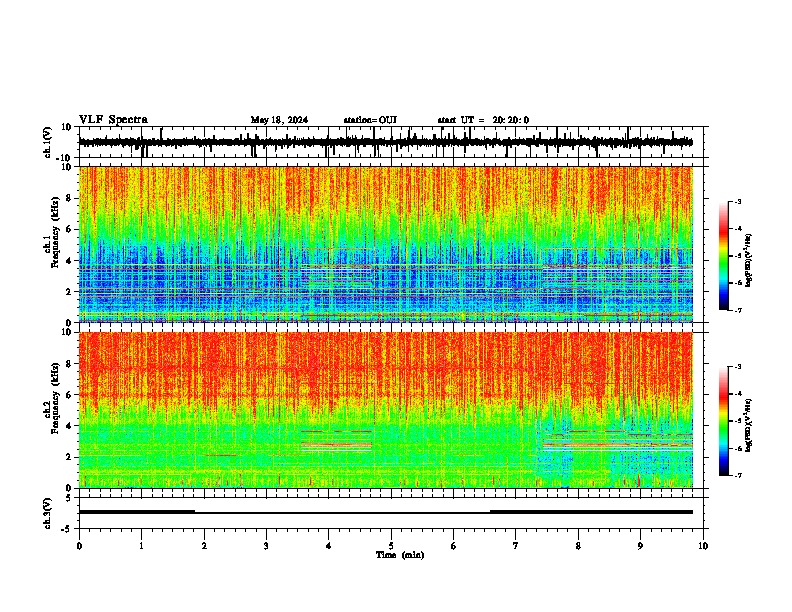Click the "8" kHz tick on ch.1 spectrogram

69,198
